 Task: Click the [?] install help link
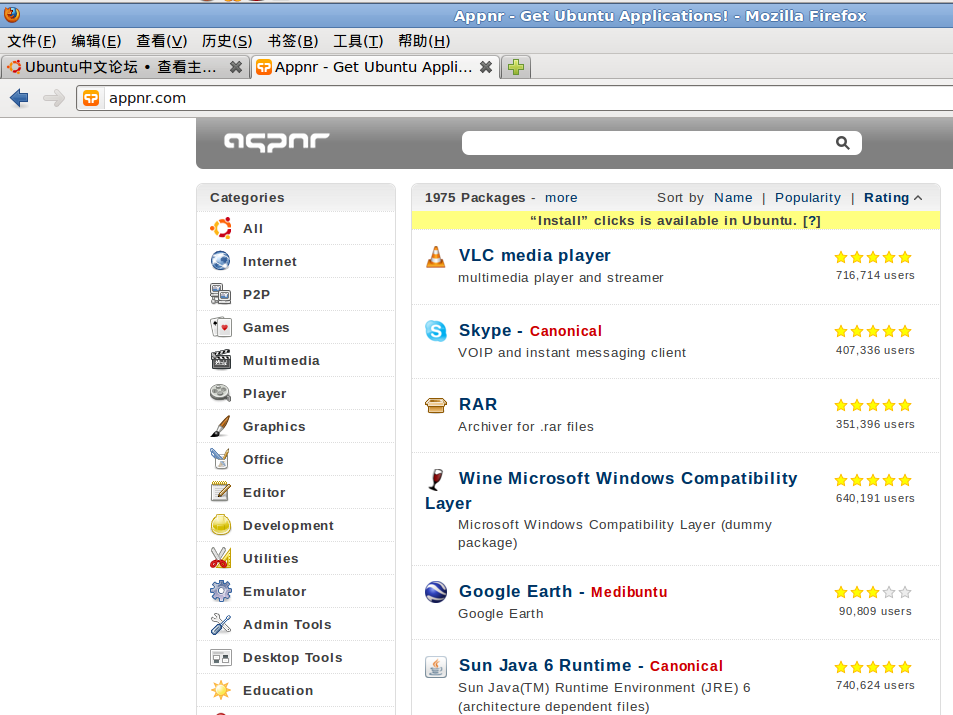(x=811, y=221)
